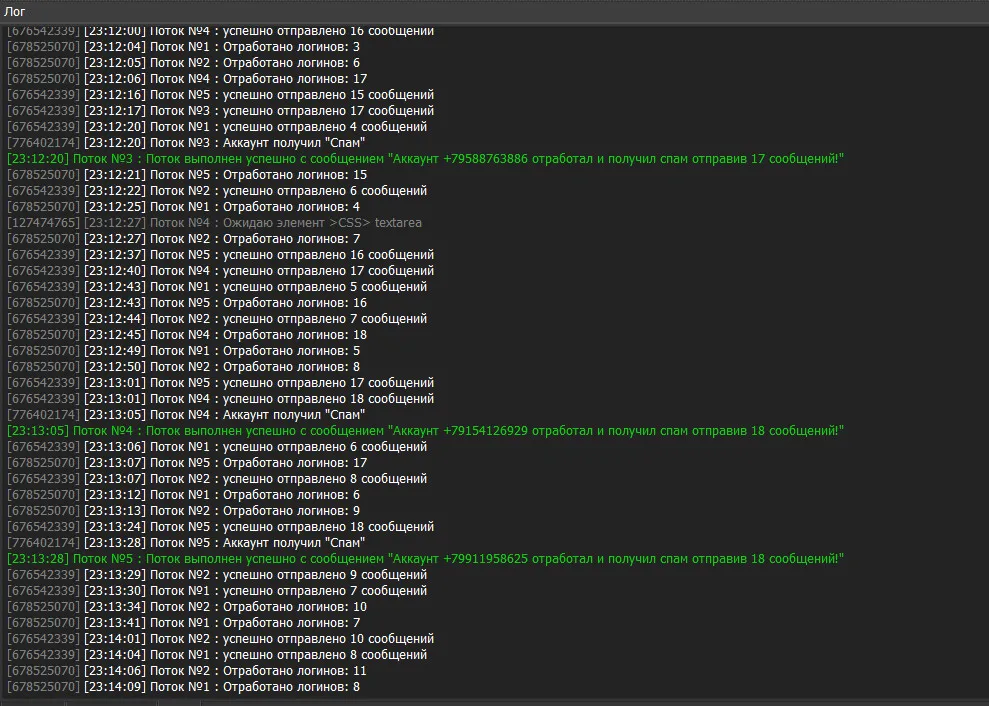989x706 pixels.
Task: Click action ID 127474765 in log
Action: 43,223
